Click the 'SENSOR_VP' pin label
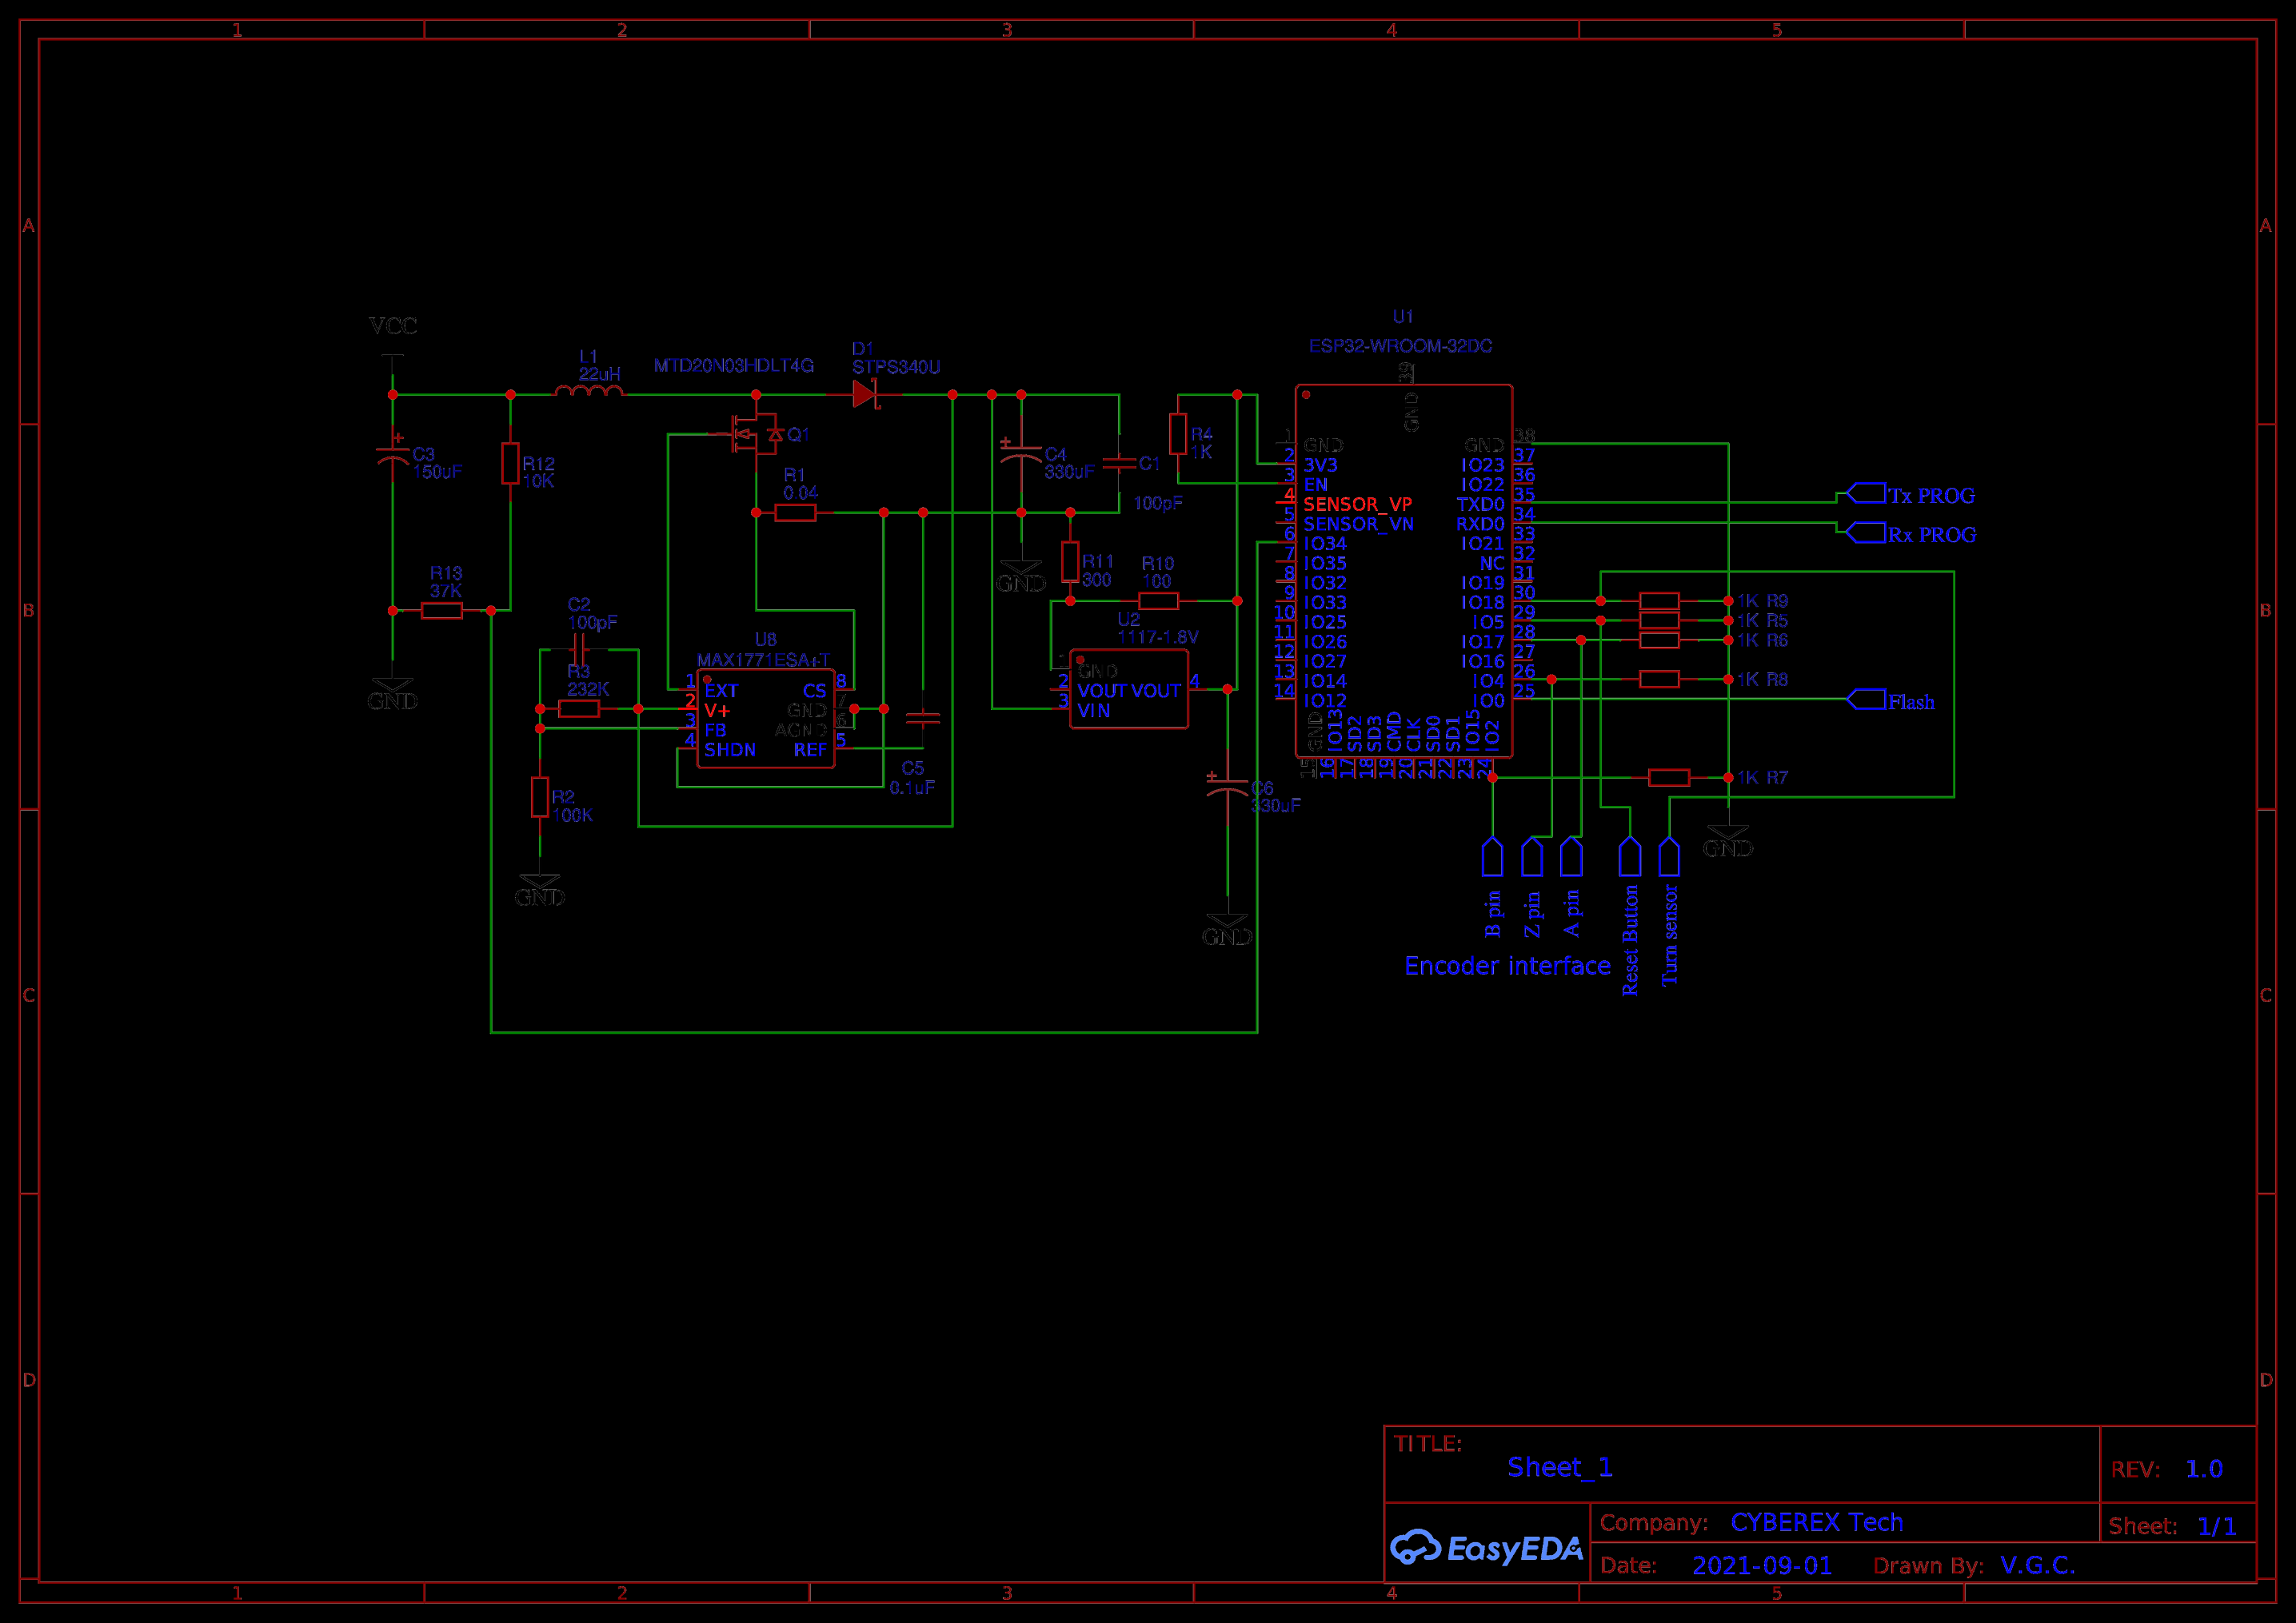2296x1623 pixels. click(1358, 504)
